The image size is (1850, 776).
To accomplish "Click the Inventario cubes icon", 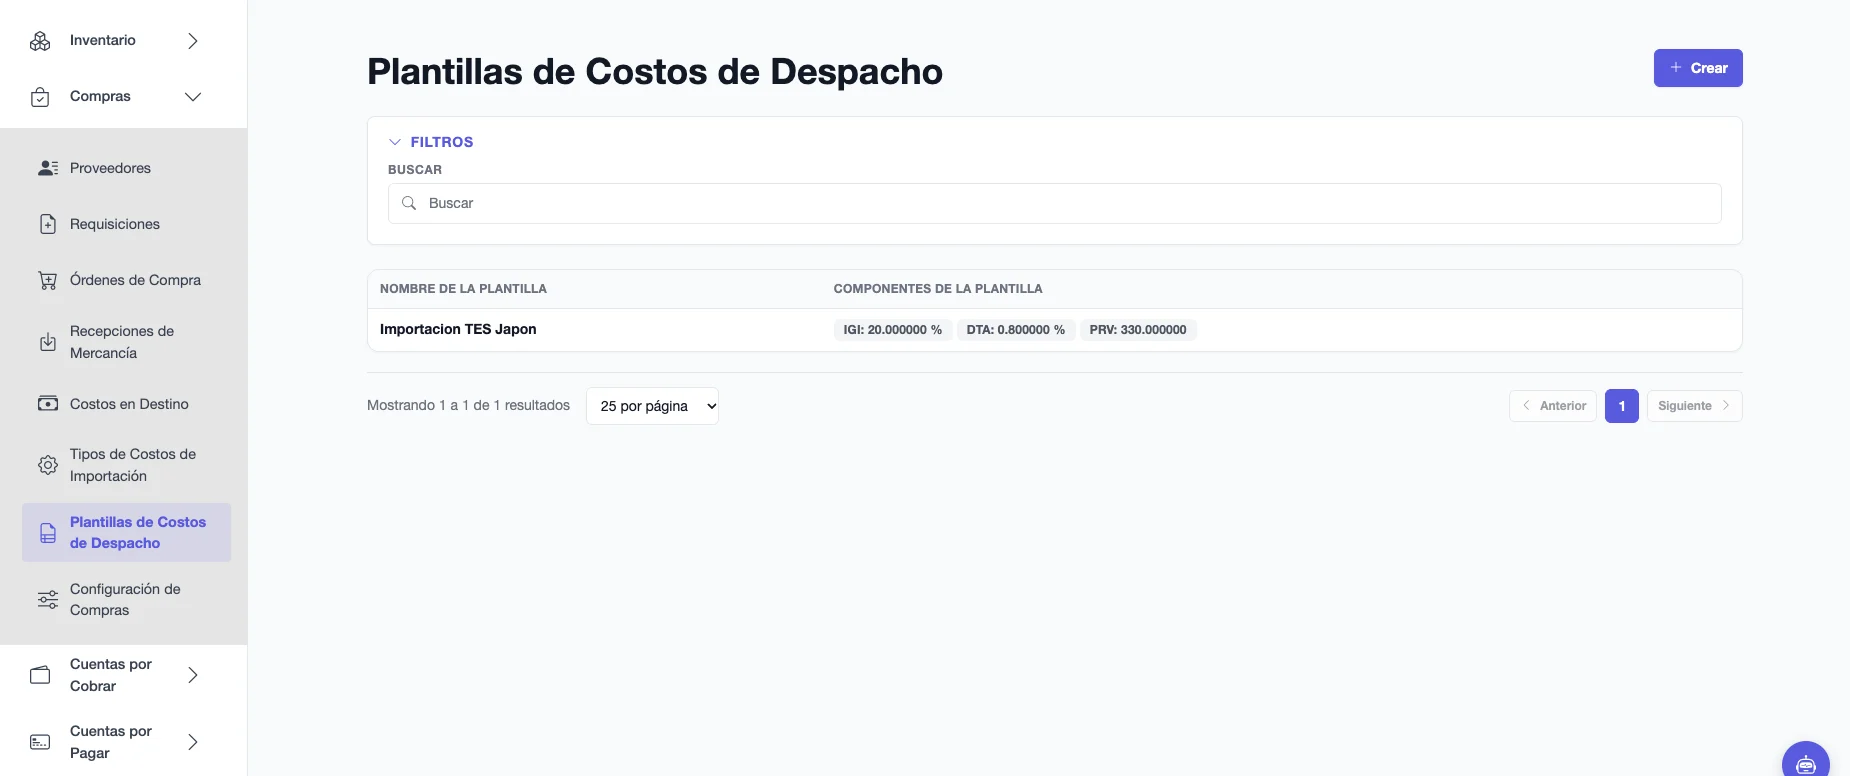I will pyautogui.click(x=40, y=41).
